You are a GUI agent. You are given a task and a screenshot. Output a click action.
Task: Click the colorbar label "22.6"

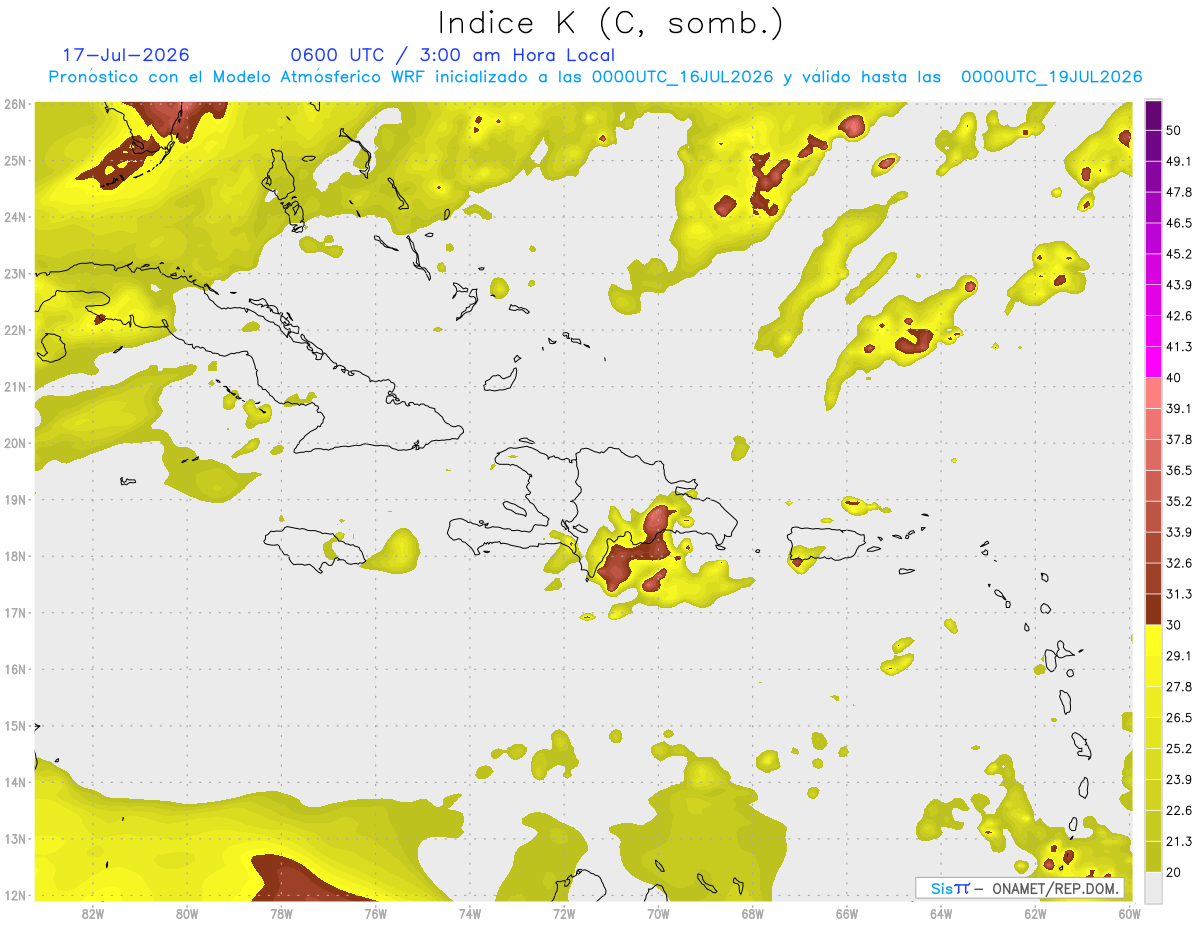[x=1178, y=811]
